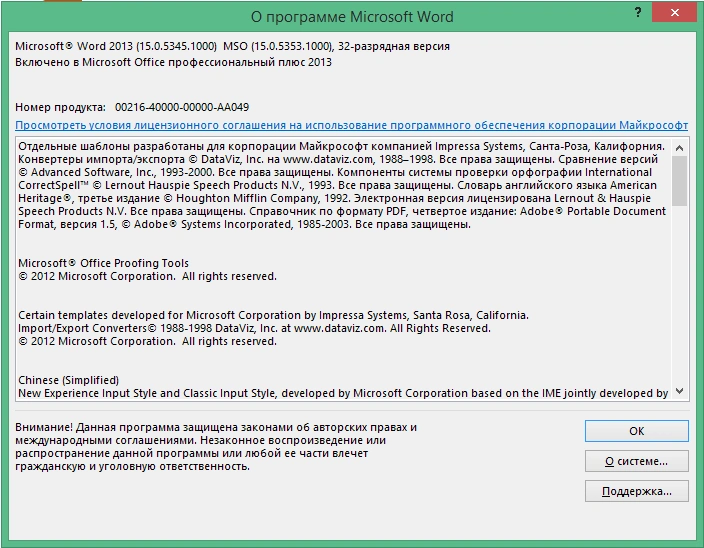Select the product number 00216-40000-00000-AA049
Image resolution: width=704 pixels, height=548 pixels.
click(x=182, y=107)
